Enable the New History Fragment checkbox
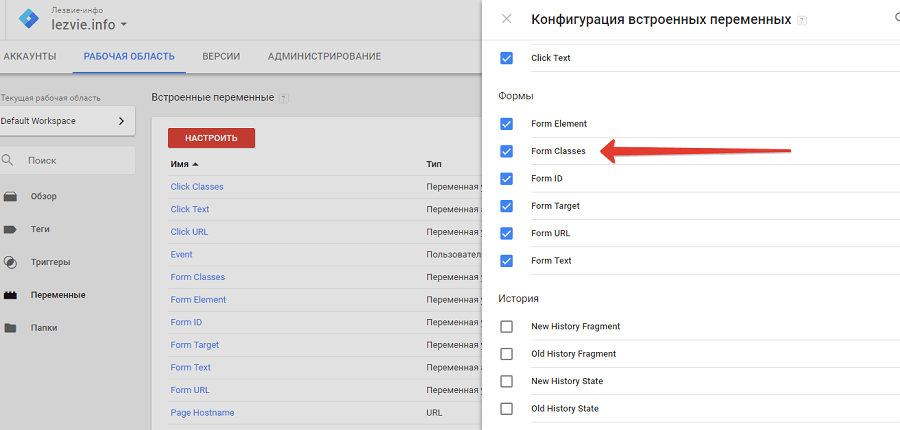This screenshot has width=900, height=430. [507, 326]
